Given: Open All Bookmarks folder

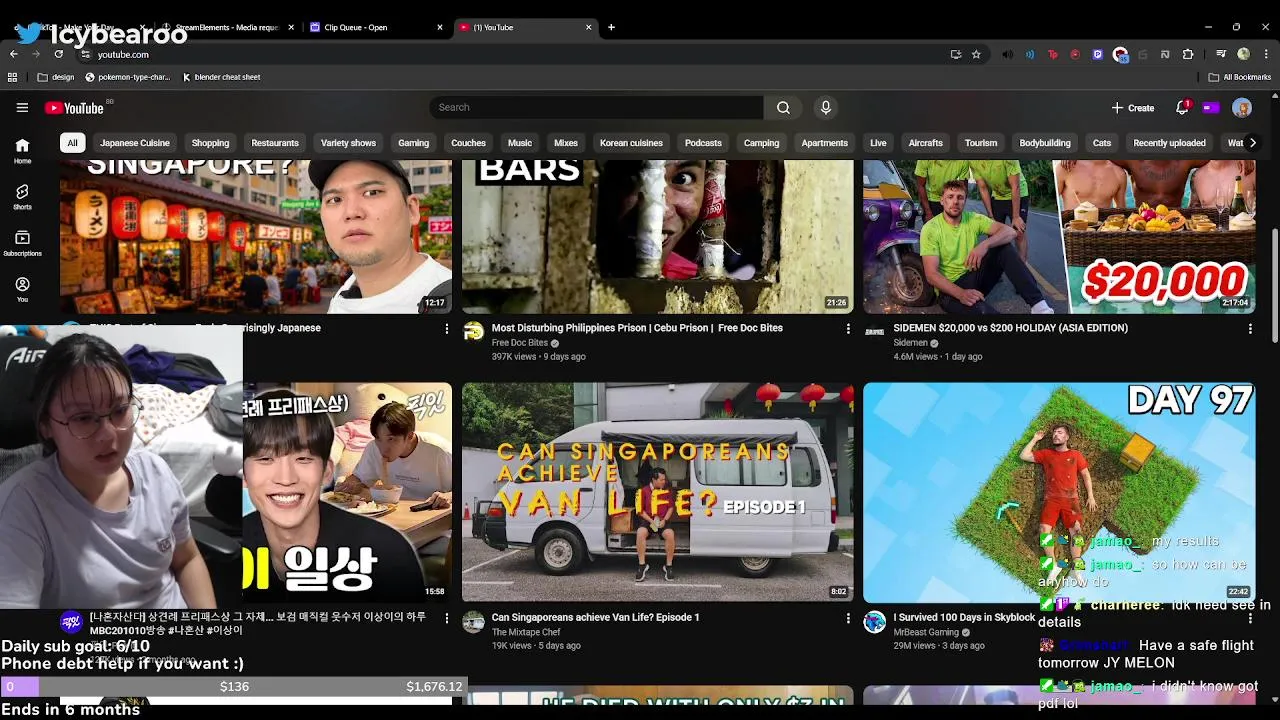Looking at the screenshot, I should click(1240, 77).
